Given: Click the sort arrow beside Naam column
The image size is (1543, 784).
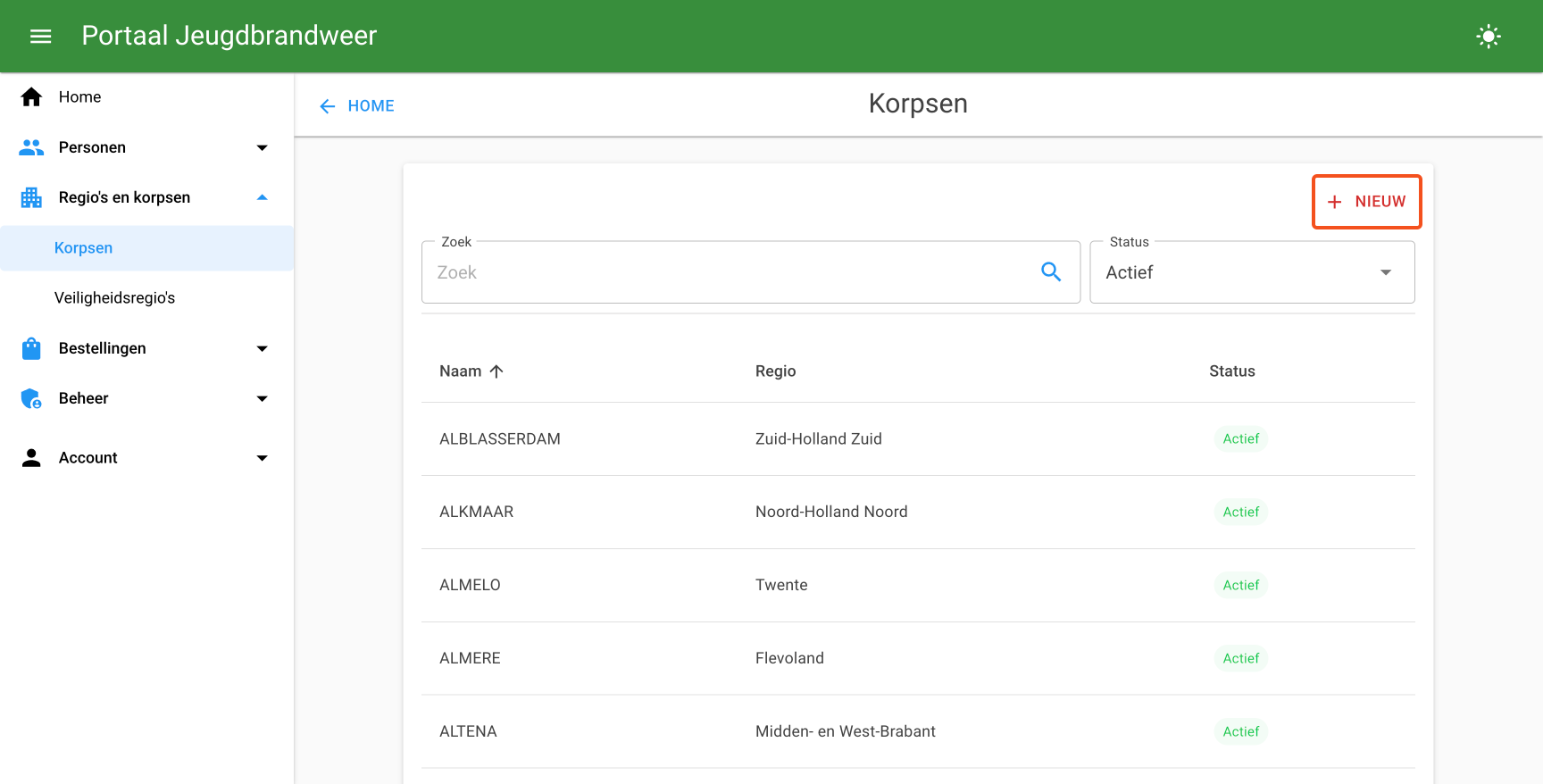Looking at the screenshot, I should (496, 371).
